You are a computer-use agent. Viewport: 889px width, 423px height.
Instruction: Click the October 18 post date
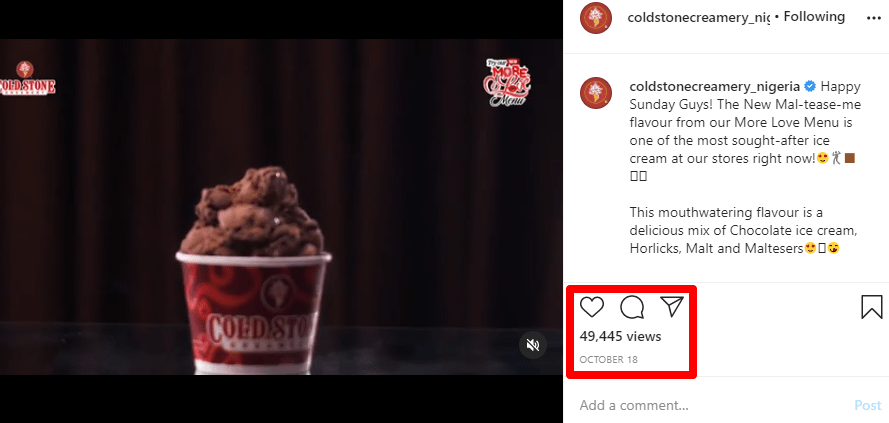tap(609, 360)
